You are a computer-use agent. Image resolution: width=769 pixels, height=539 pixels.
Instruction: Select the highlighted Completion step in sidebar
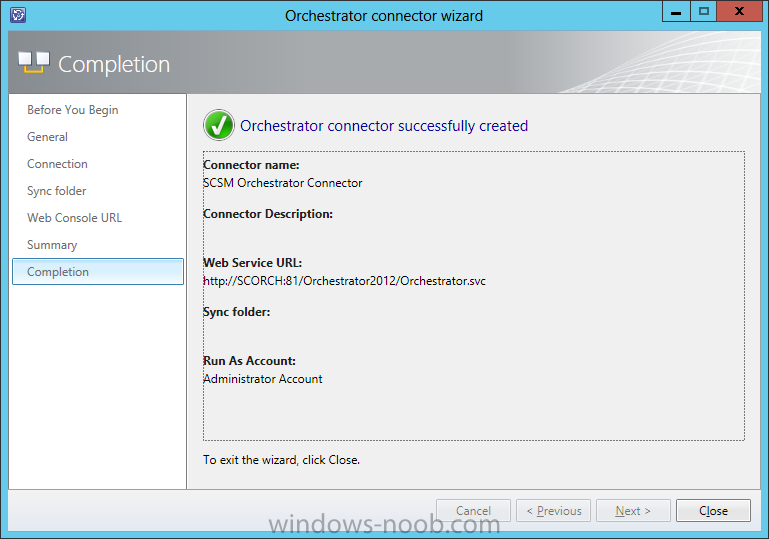click(98, 272)
